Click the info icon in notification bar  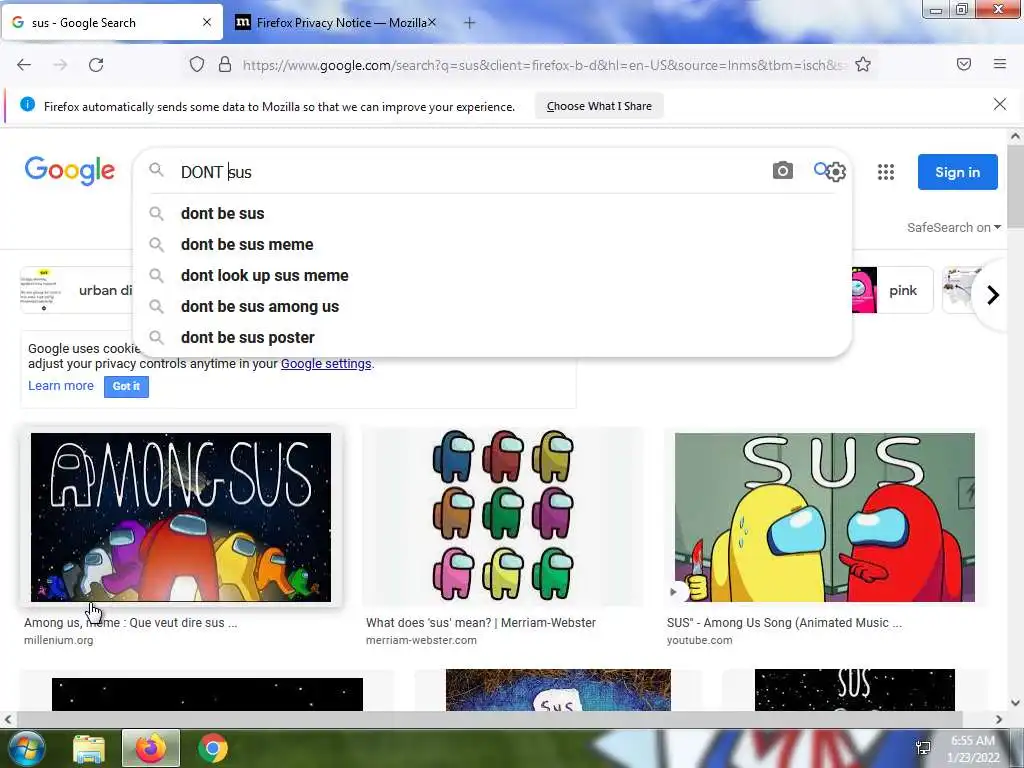click(27, 104)
